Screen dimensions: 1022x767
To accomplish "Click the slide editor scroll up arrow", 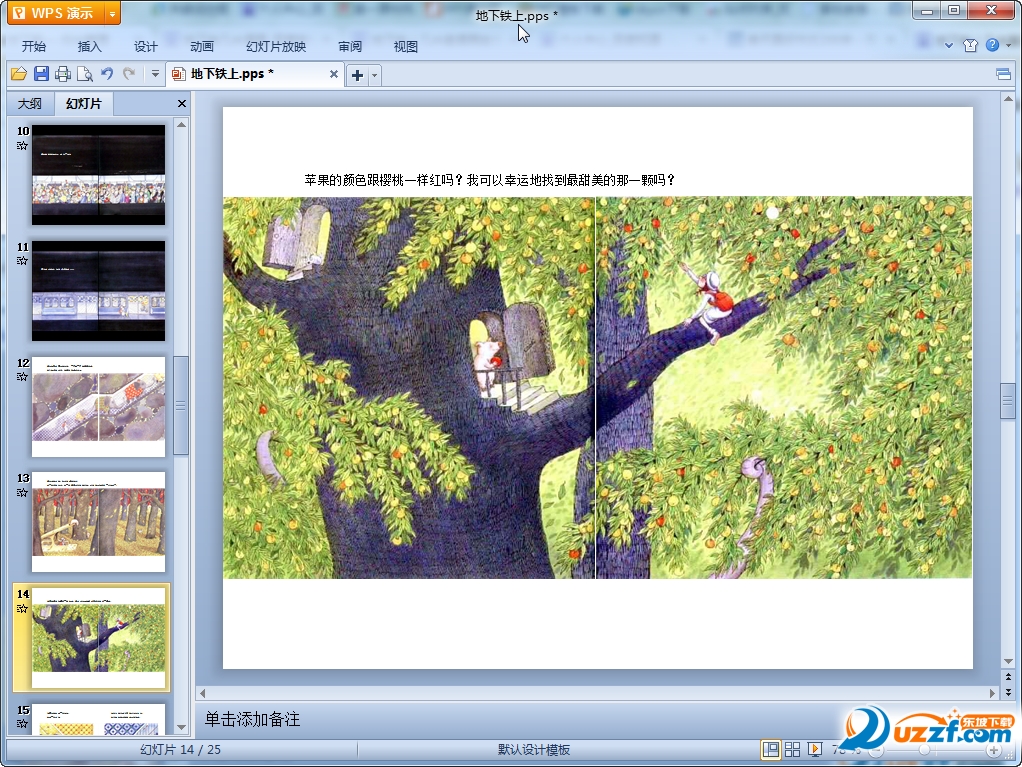I will coord(1008,99).
